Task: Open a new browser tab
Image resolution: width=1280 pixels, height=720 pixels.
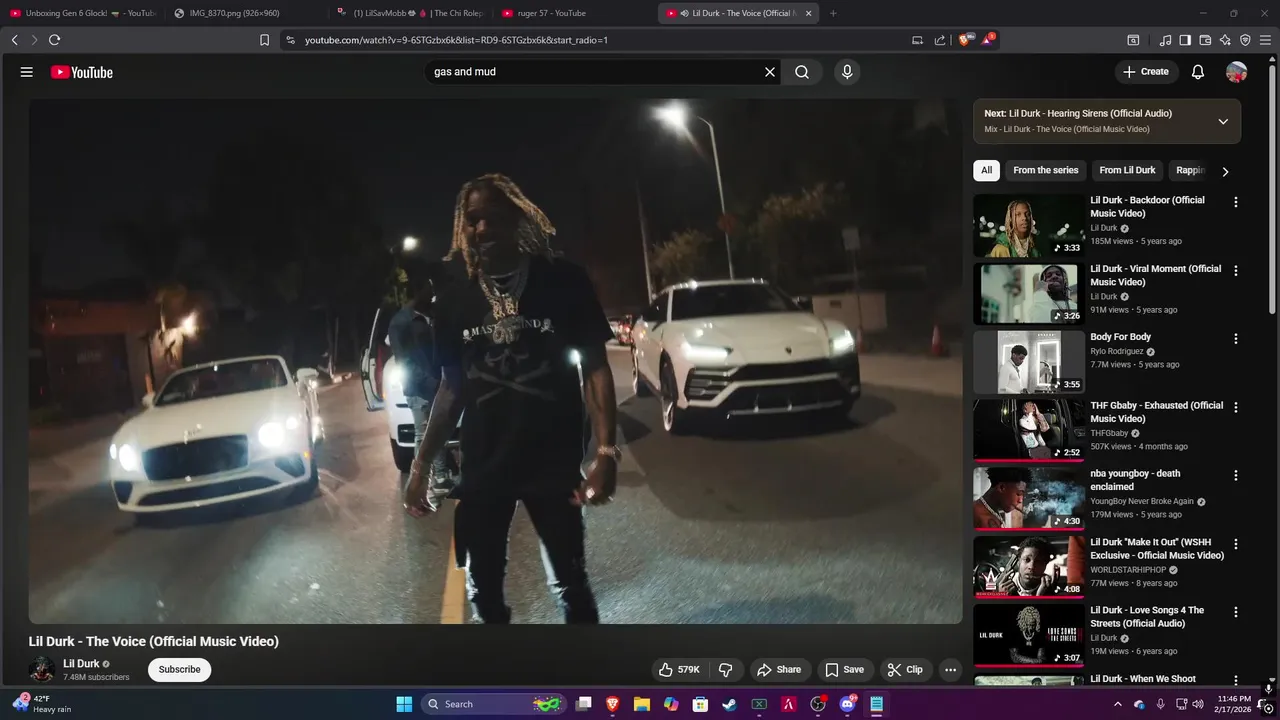Action: [833, 13]
